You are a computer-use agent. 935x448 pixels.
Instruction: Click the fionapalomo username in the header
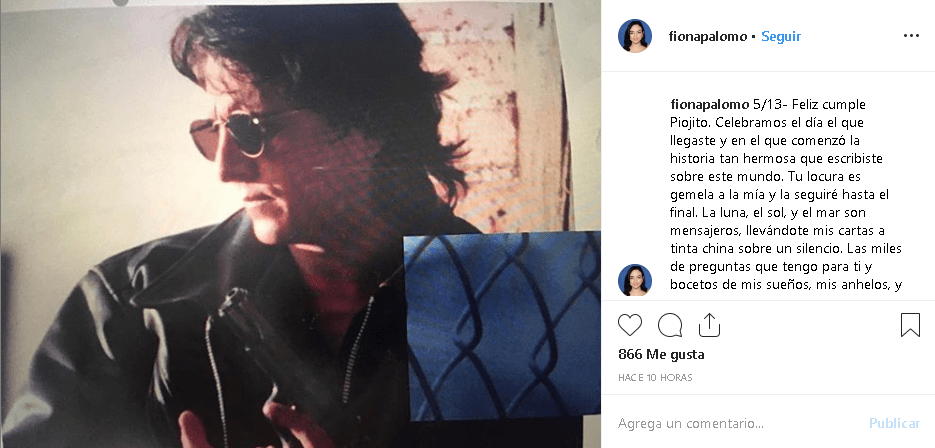click(708, 36)
